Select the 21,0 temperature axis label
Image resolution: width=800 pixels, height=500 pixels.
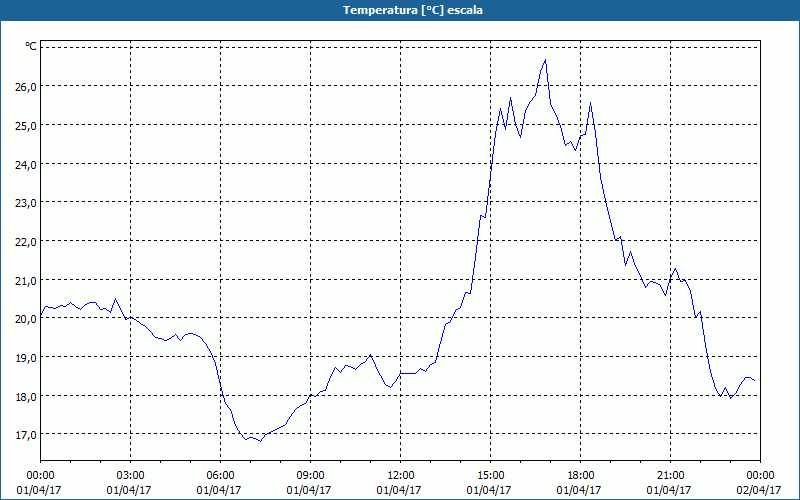click(x=27, y=280)
